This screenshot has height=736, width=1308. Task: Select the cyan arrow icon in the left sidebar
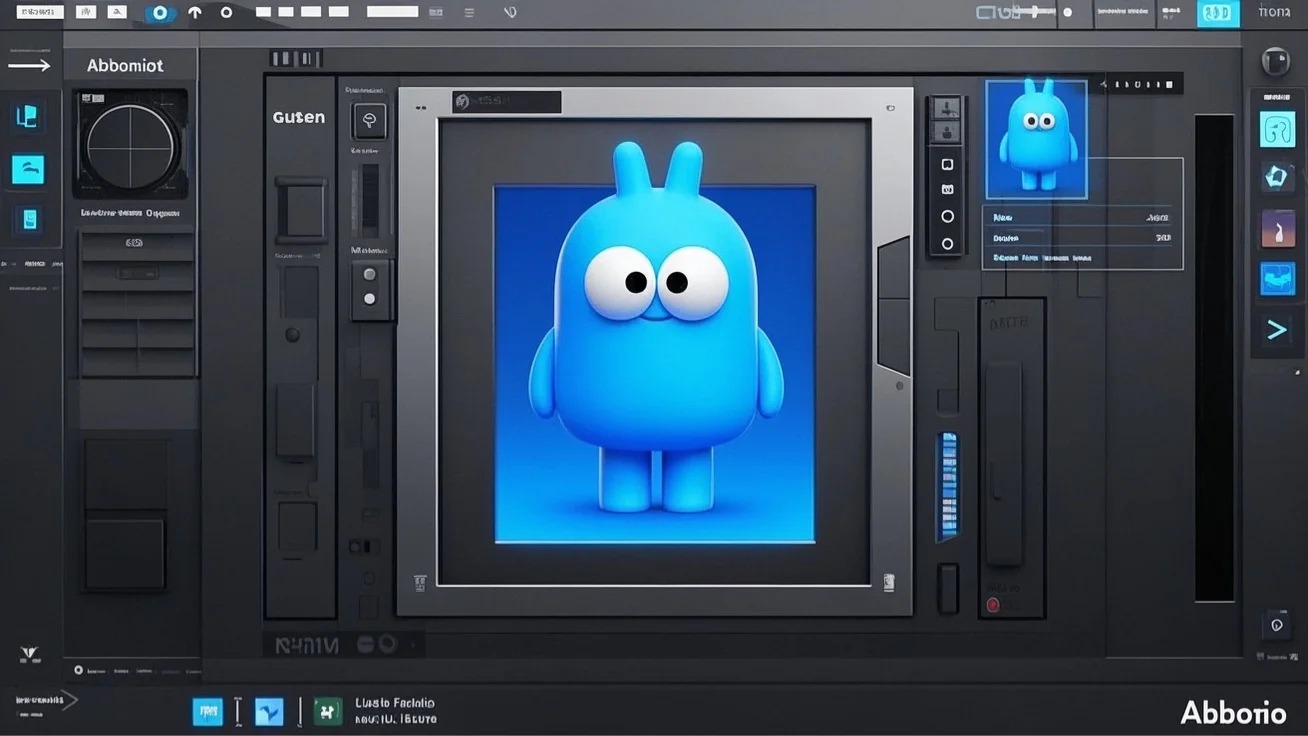point(27,169)
